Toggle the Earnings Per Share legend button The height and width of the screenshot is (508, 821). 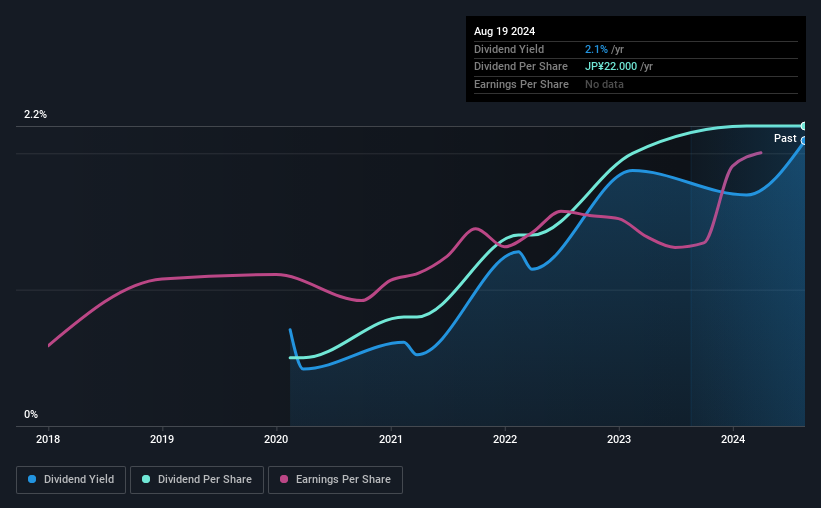pyautogui.click(x=335, y=480)
